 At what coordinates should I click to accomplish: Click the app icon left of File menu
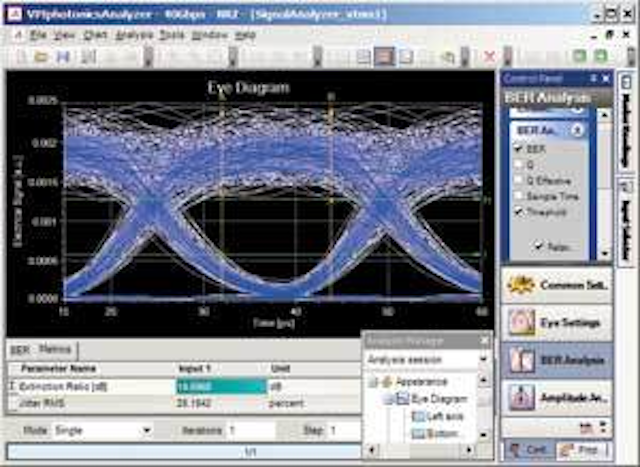(x=18, y=36)
